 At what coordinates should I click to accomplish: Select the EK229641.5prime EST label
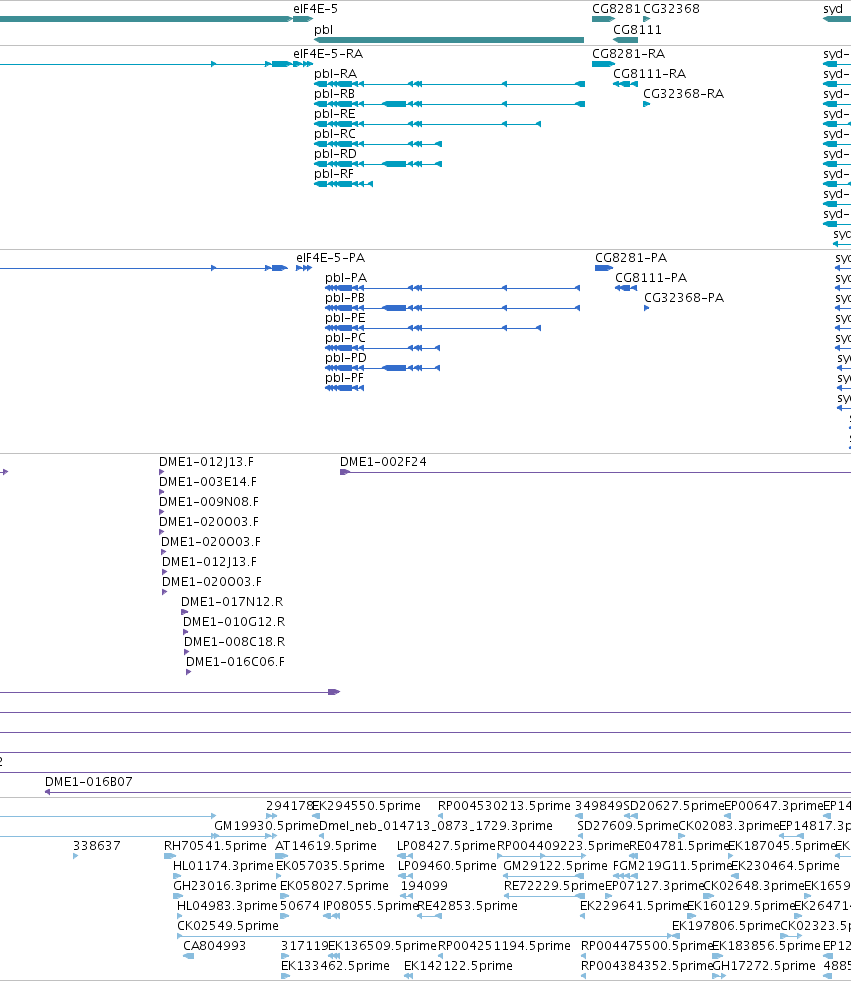click(634, 906)
